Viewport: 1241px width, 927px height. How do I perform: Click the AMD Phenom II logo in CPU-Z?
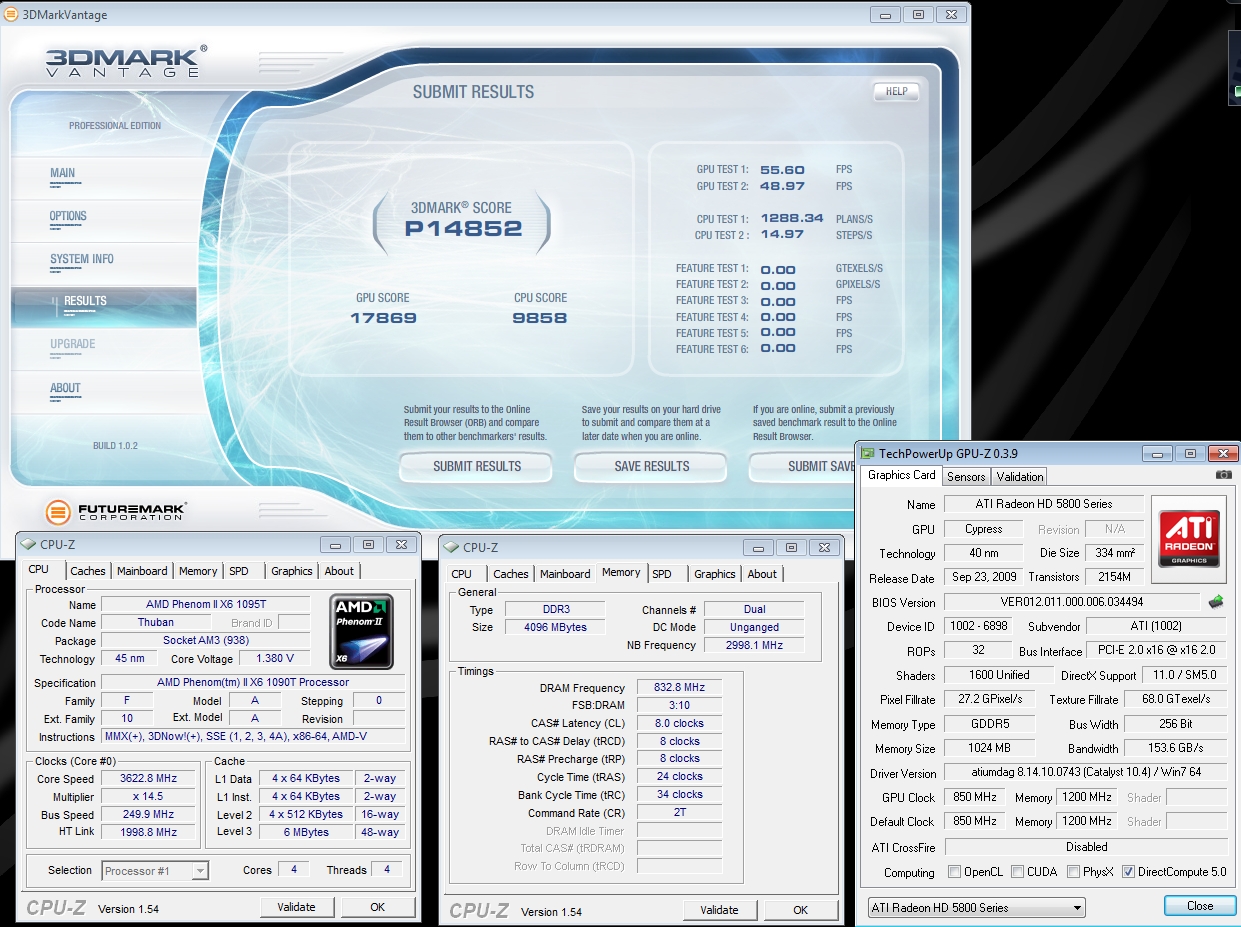pyautogui.click(x=362, y=631)
